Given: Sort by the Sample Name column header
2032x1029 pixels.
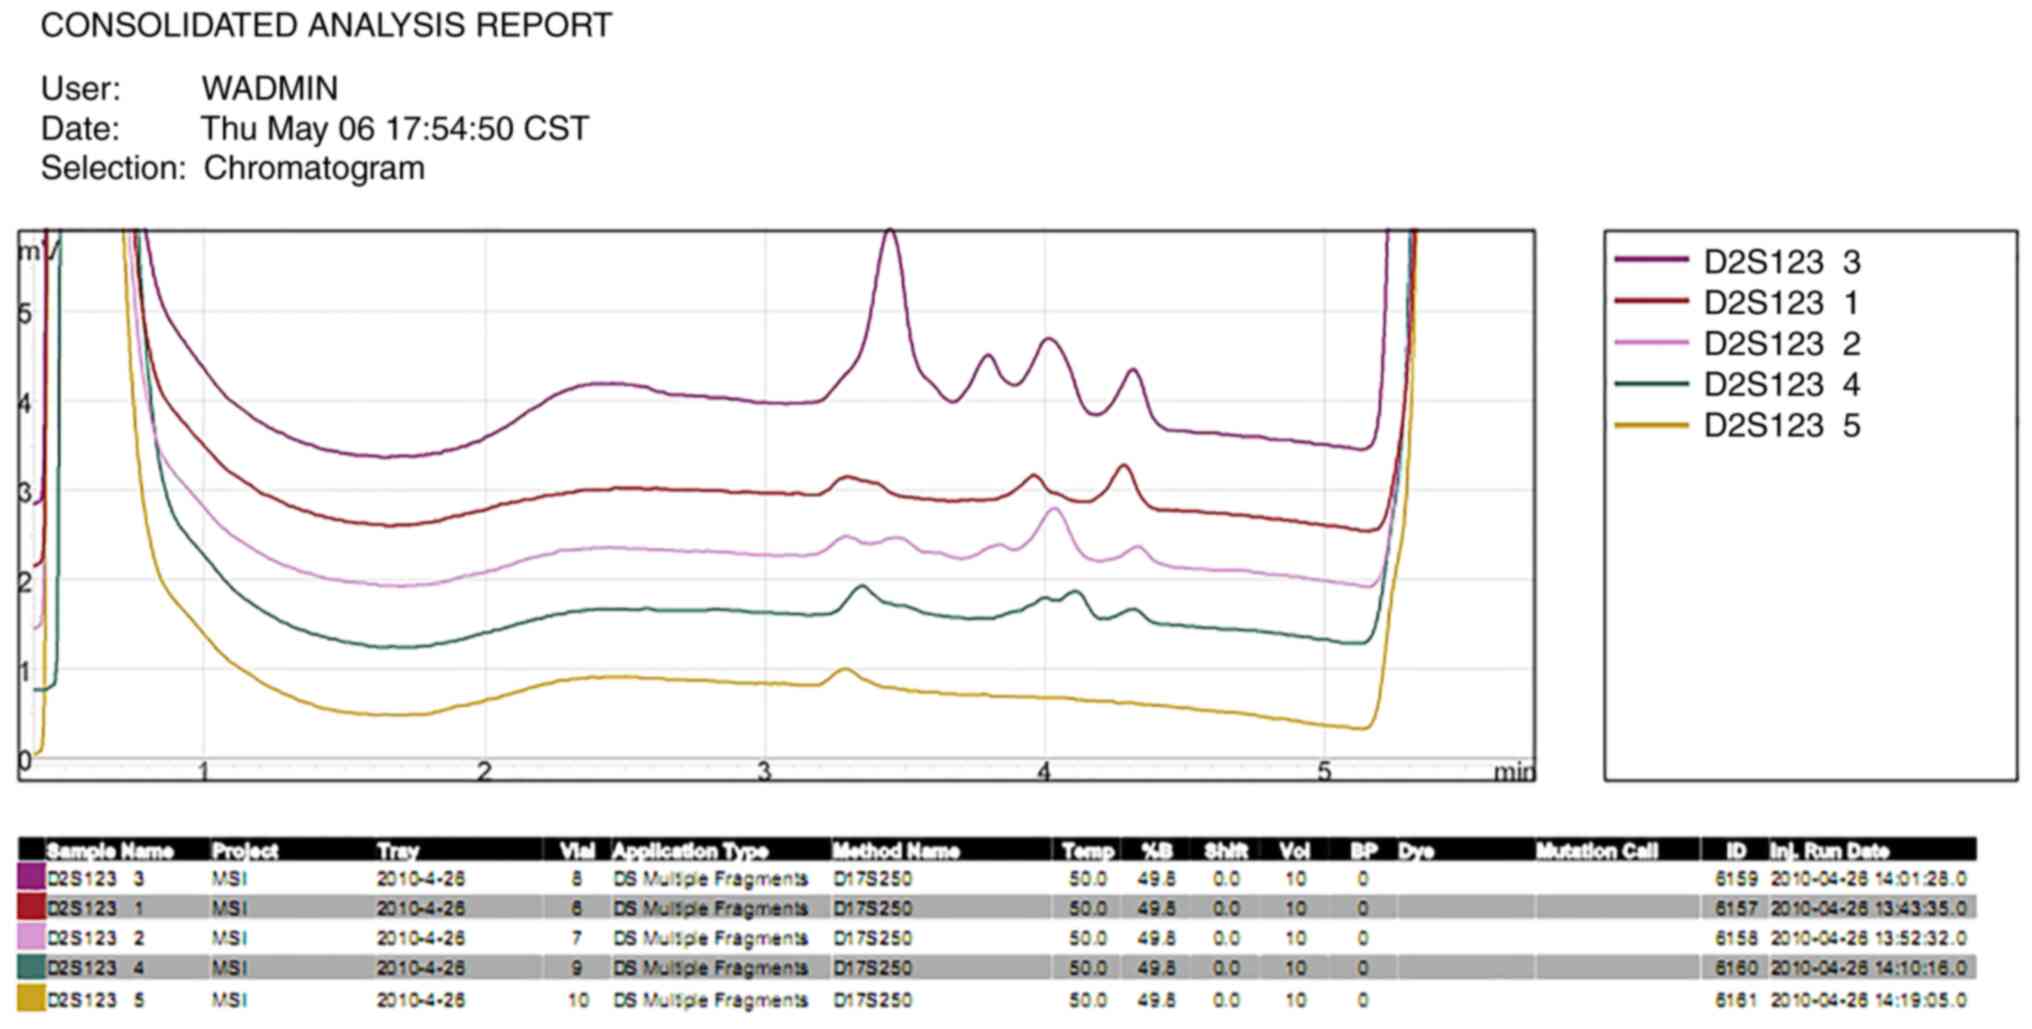Looking at the screenshot, I should 110,851.
